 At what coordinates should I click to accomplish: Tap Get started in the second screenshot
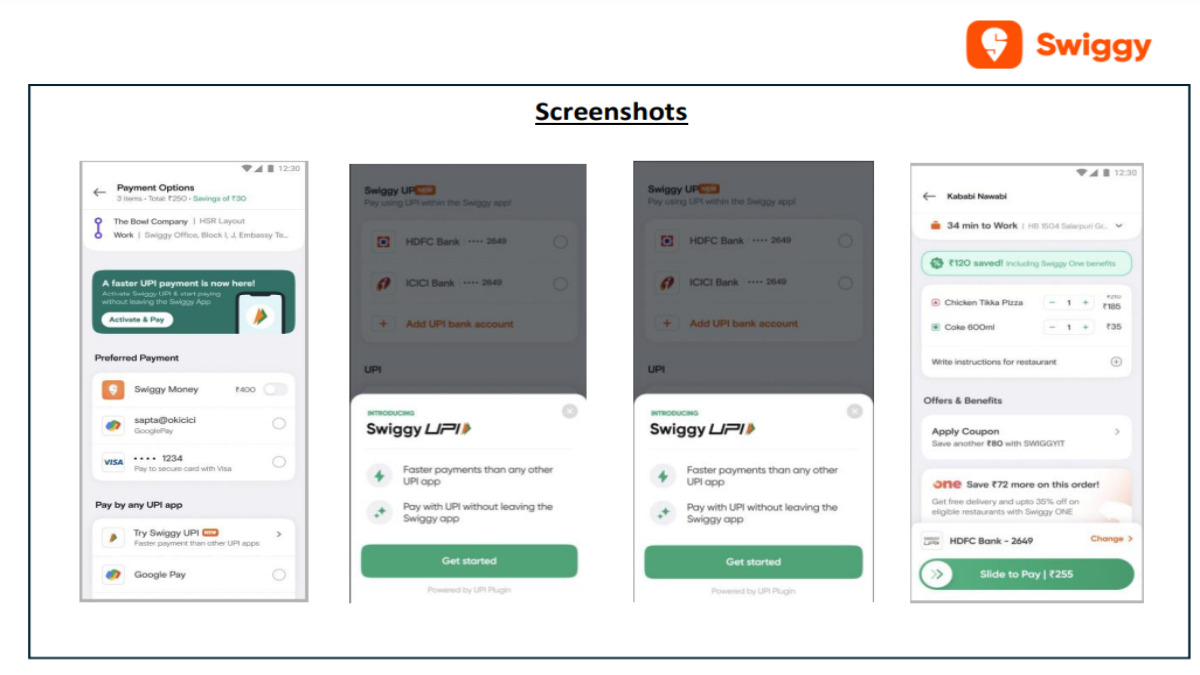click(x=469, y=561)
